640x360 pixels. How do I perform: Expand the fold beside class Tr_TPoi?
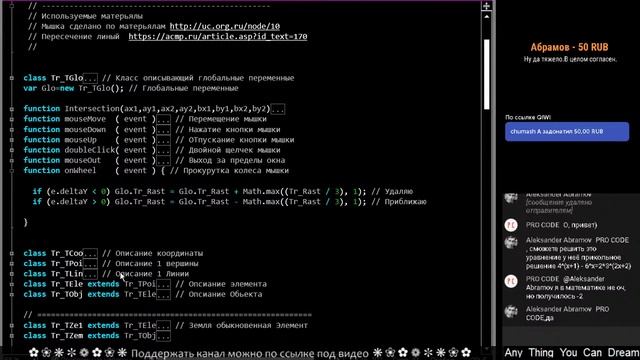point(12,264)
